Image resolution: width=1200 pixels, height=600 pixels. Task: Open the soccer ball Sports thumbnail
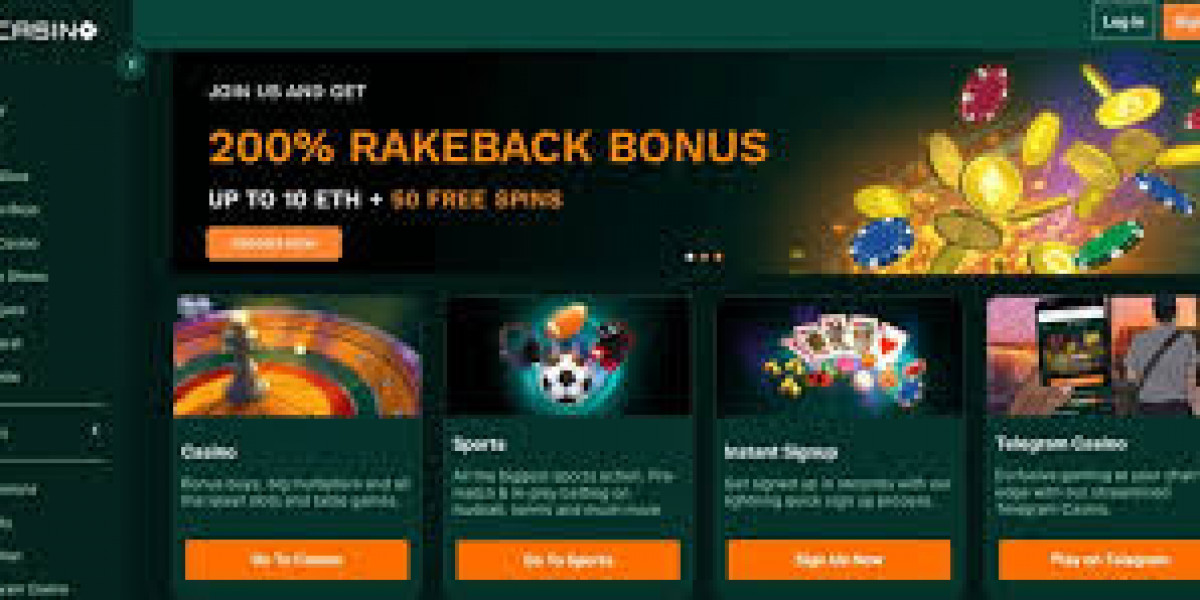(x=569, y=355)
